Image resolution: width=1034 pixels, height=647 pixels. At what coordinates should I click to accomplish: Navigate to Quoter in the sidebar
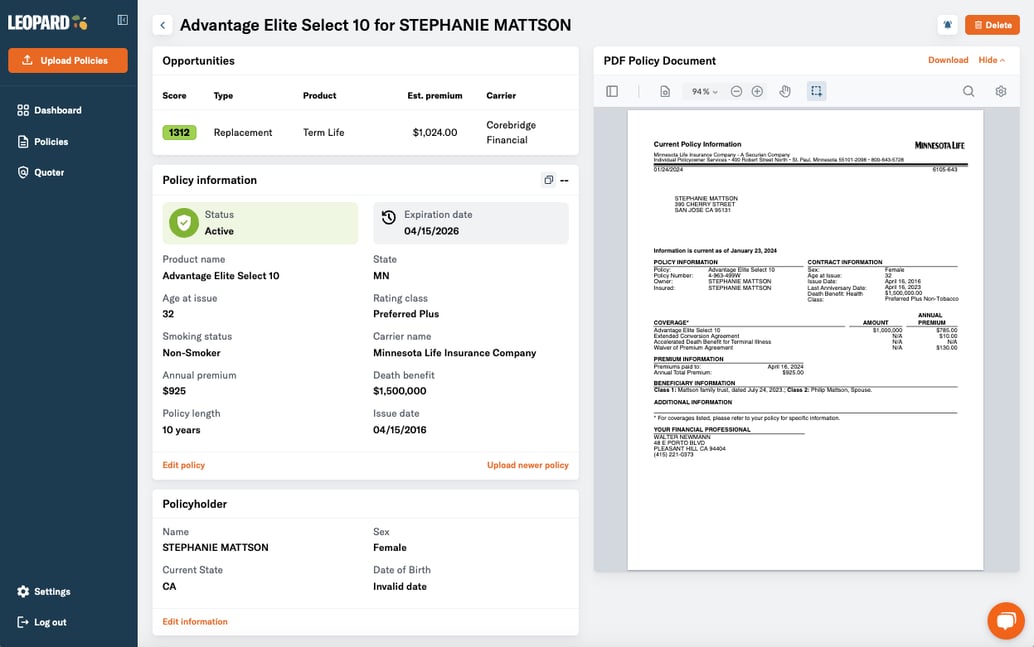[x=49, y=172]
